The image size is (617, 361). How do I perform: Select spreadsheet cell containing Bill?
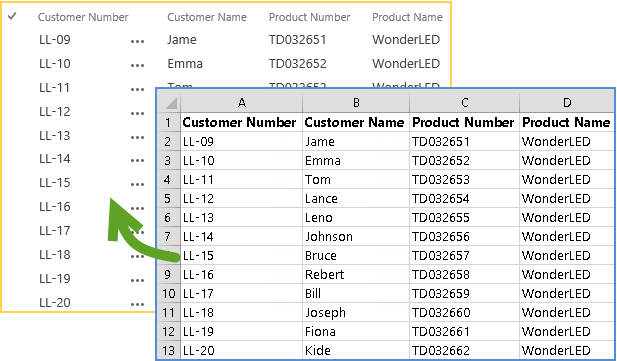tap(356, 293)
